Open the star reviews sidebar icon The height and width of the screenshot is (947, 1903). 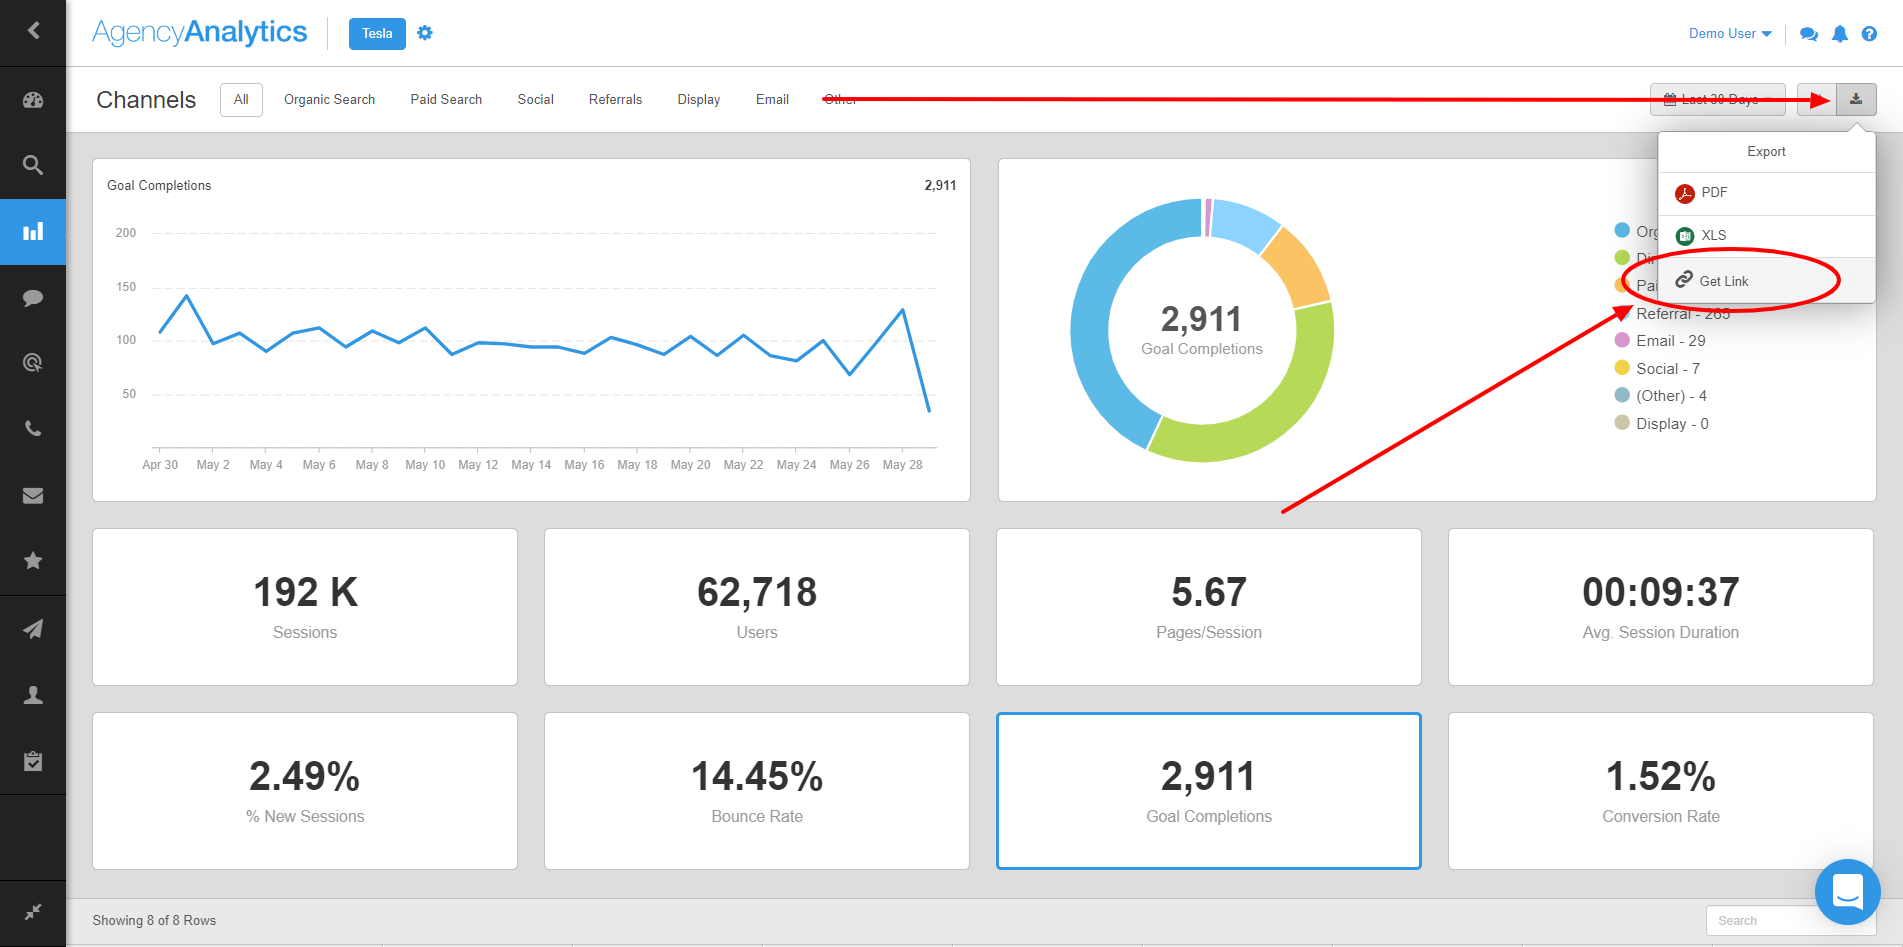[33, 561]
